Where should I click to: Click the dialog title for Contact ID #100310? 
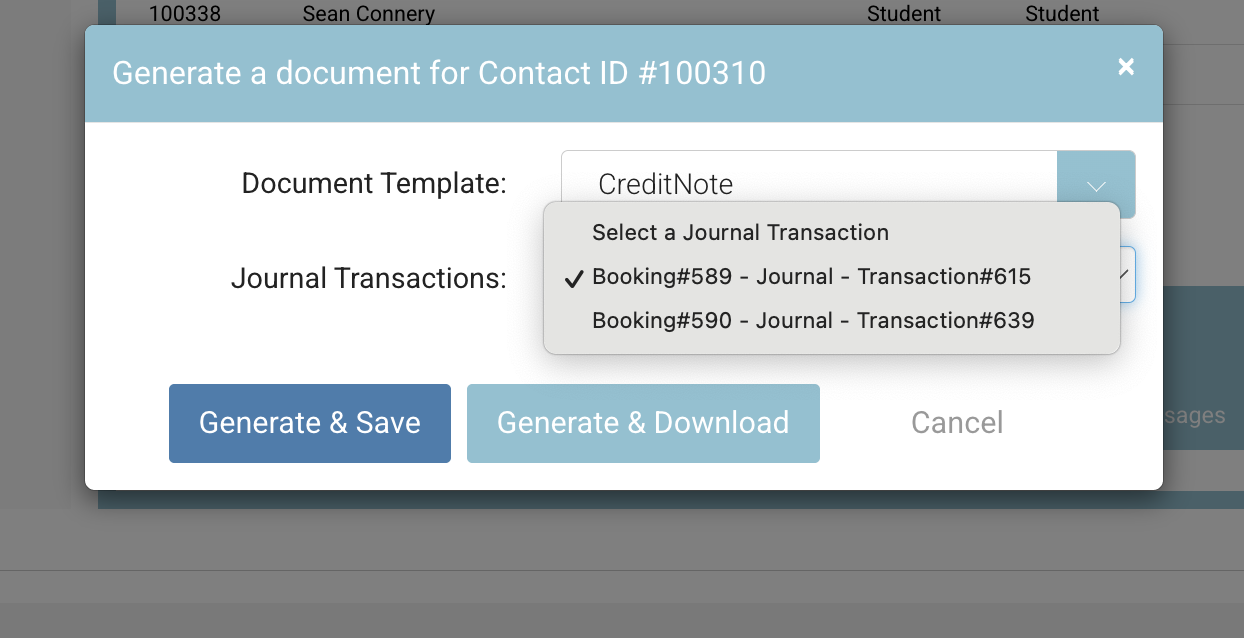(440, 73)
